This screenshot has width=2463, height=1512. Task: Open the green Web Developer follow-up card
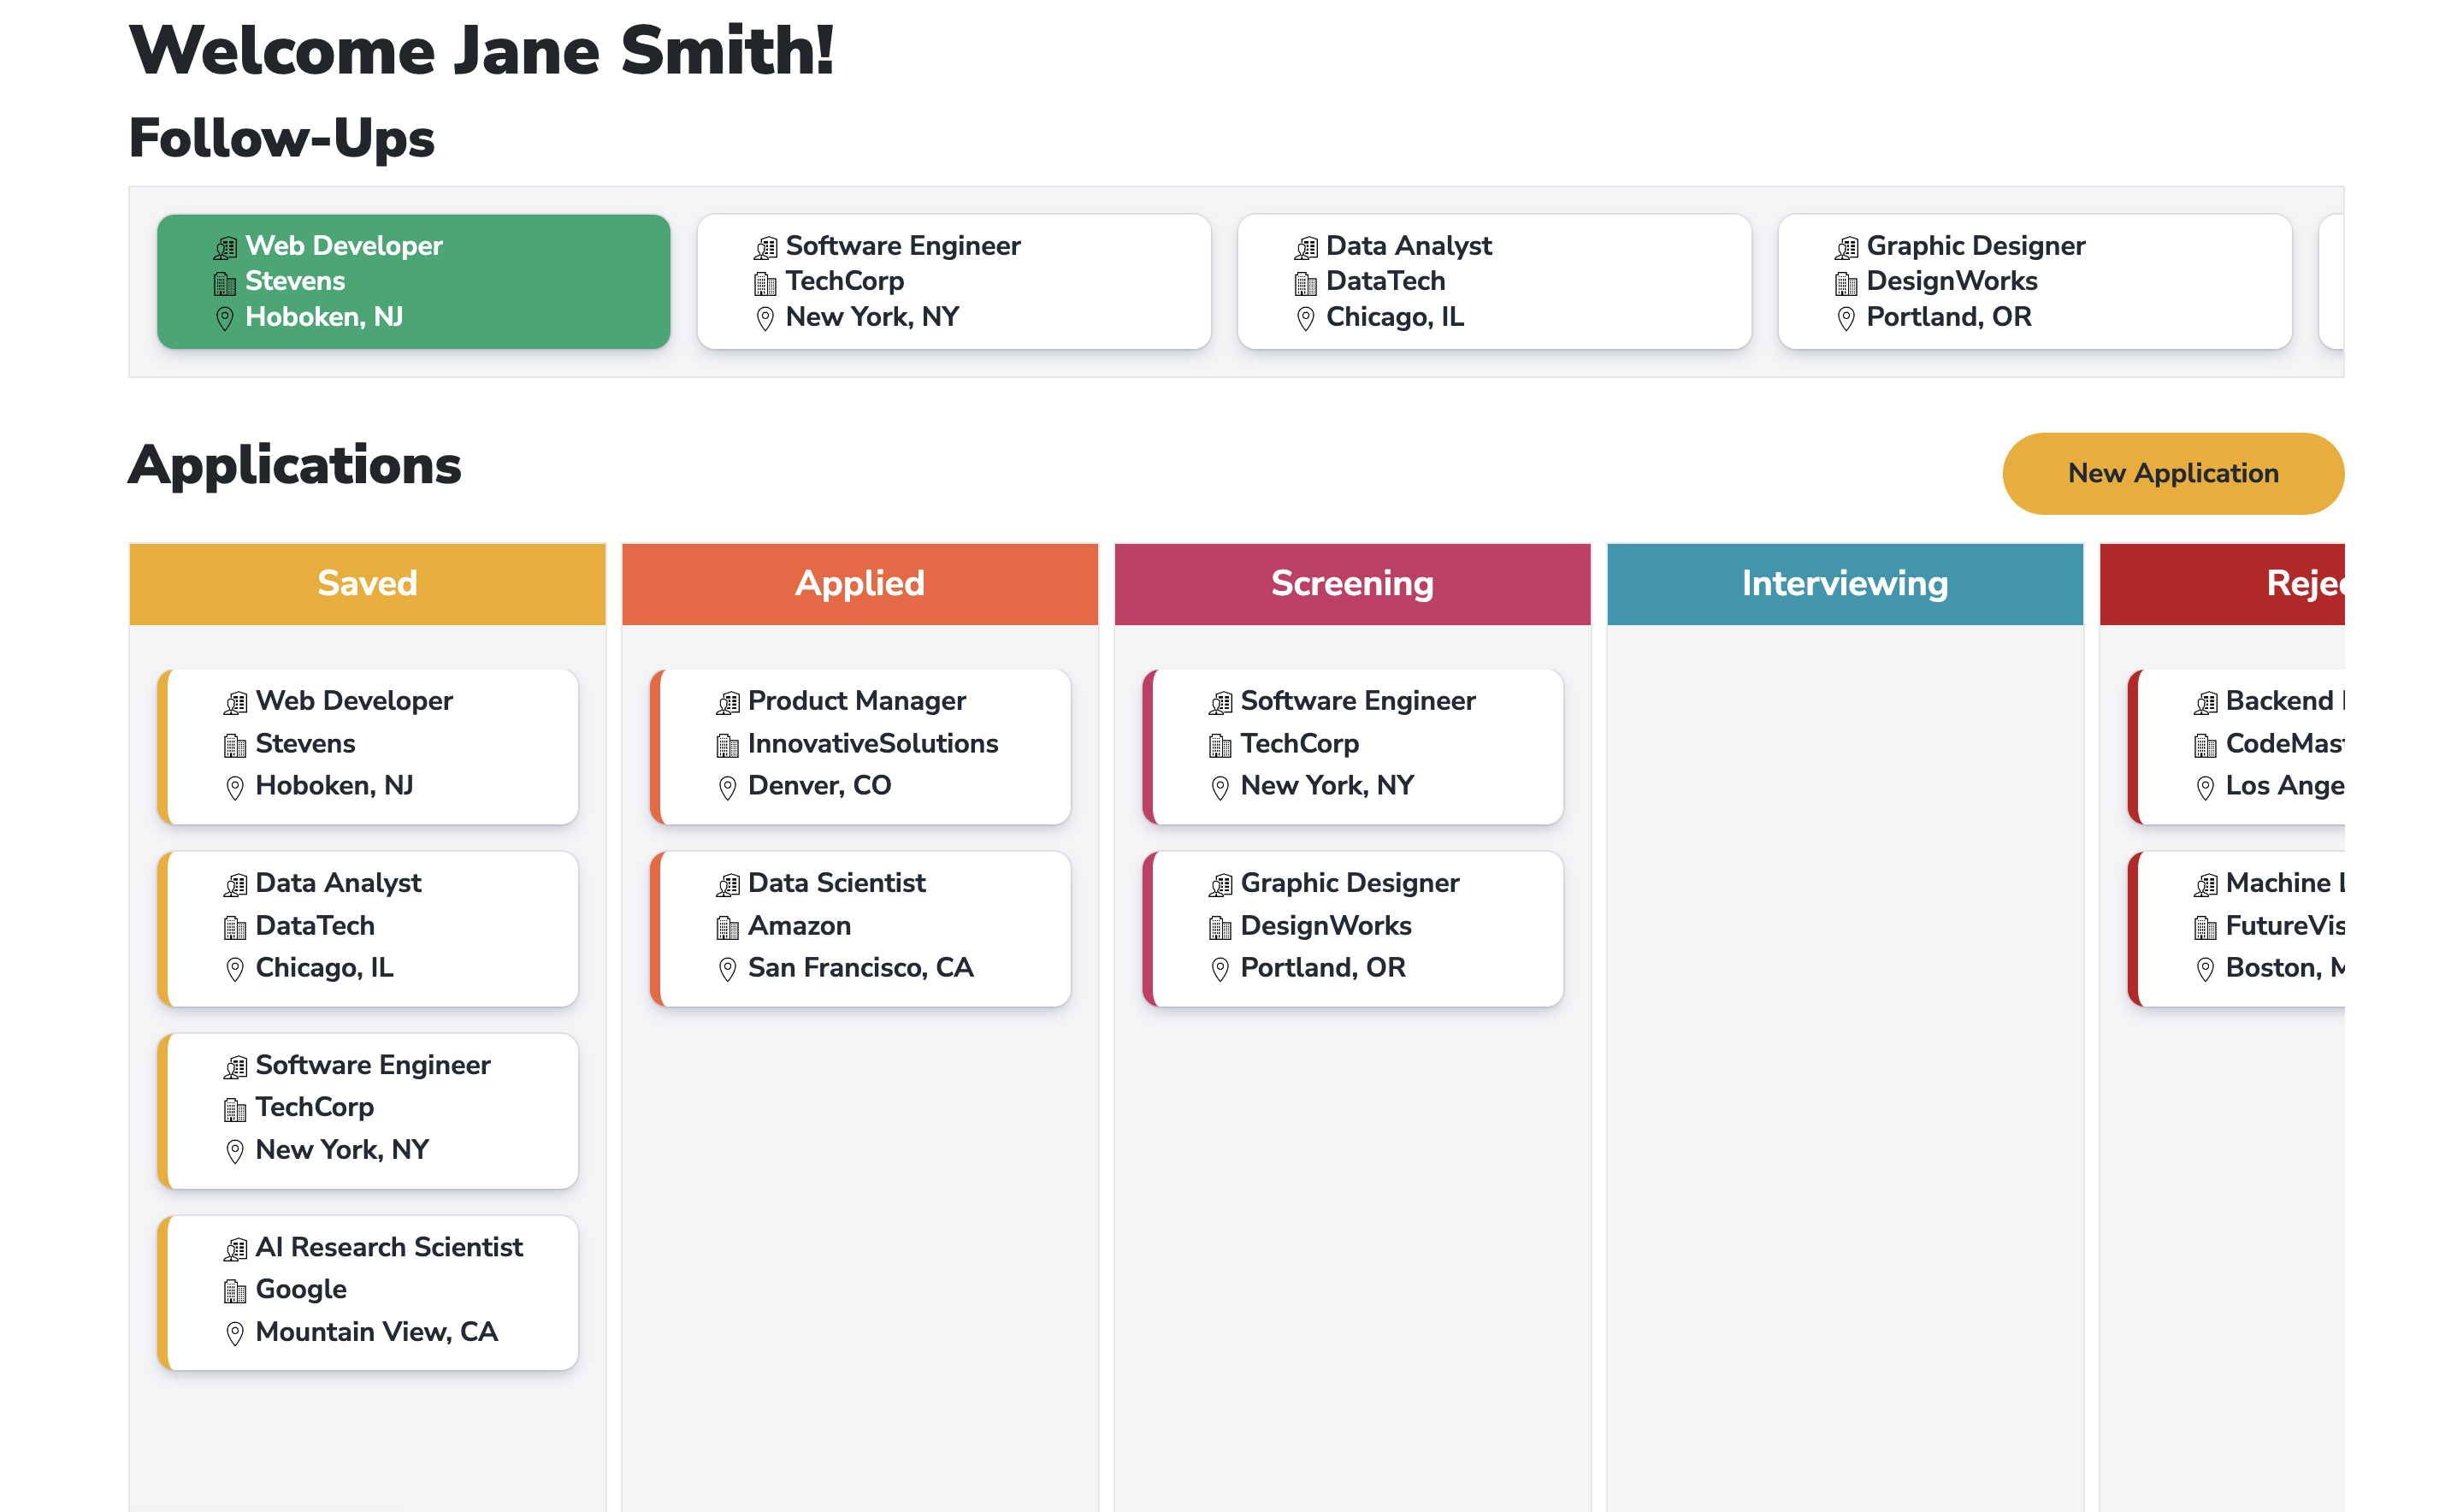(x=413, y=282)
